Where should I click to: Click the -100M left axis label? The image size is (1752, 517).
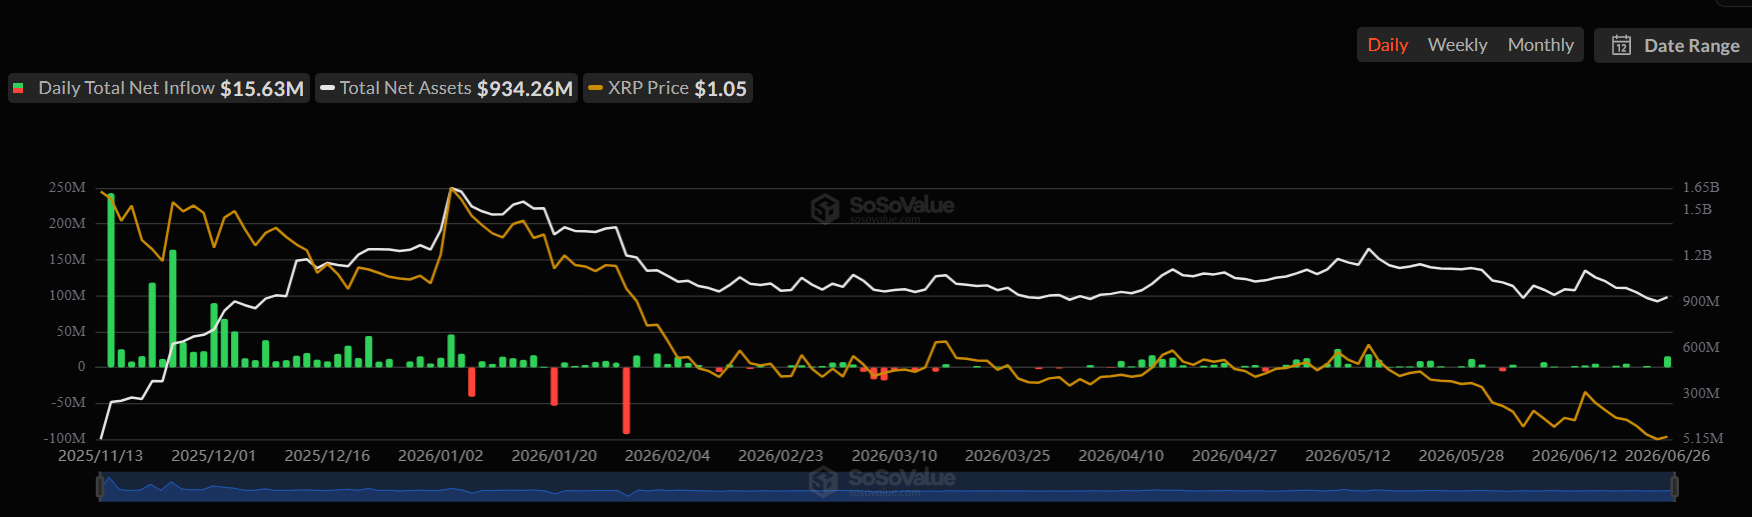65,438
